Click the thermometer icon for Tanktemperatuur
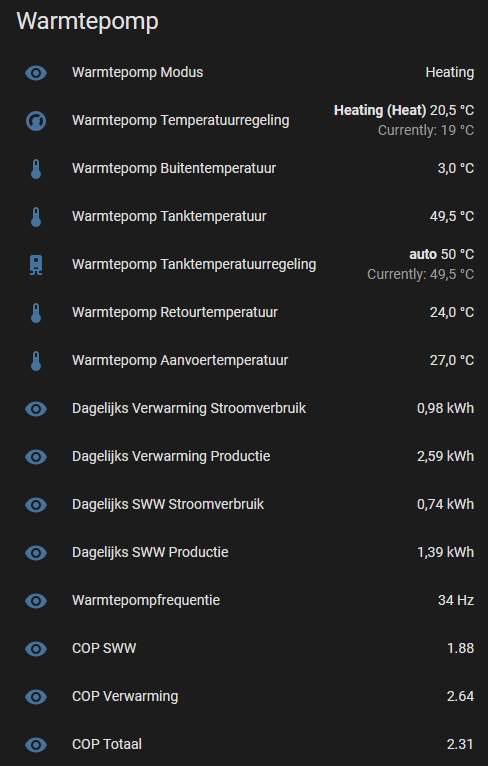The width and height of the screenshot is (488, 766). [x=36, y=216]
